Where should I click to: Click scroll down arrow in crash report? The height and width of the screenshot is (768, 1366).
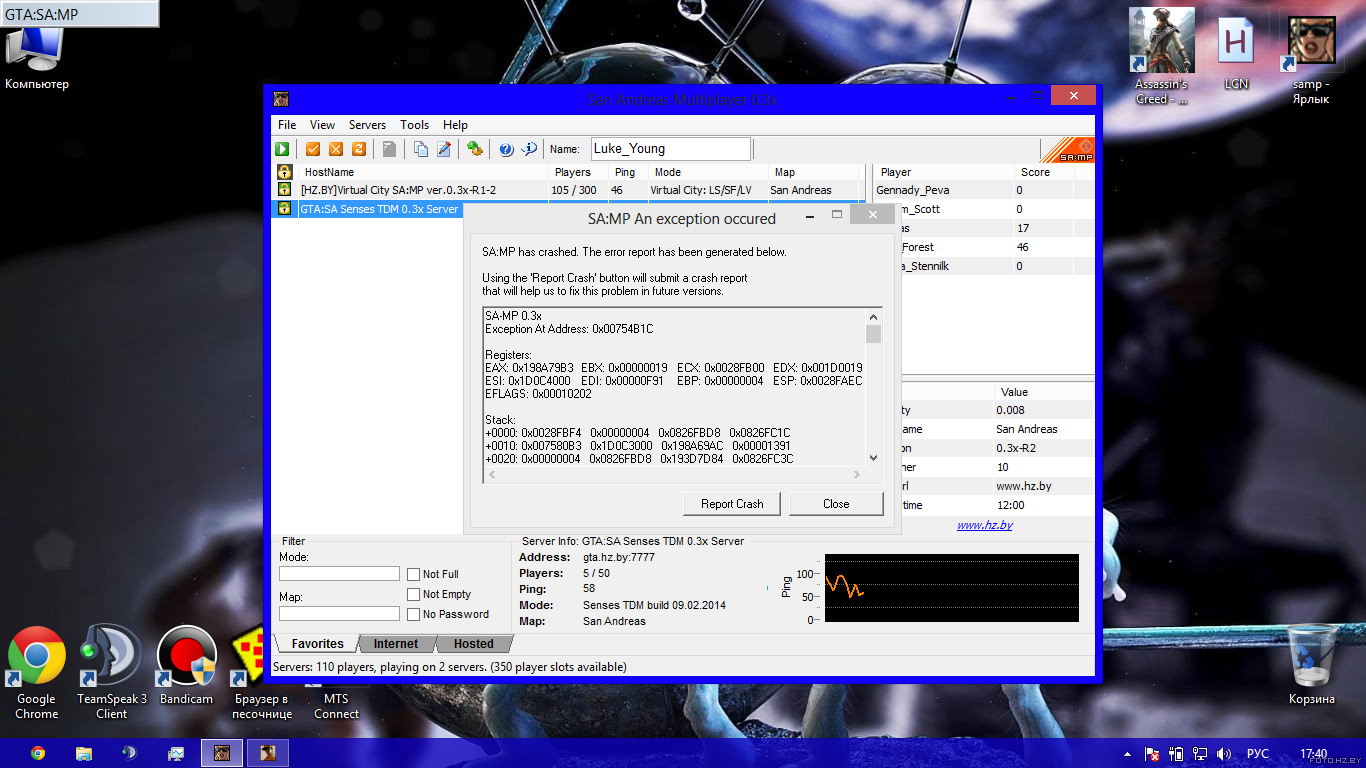tap(873, 457)
